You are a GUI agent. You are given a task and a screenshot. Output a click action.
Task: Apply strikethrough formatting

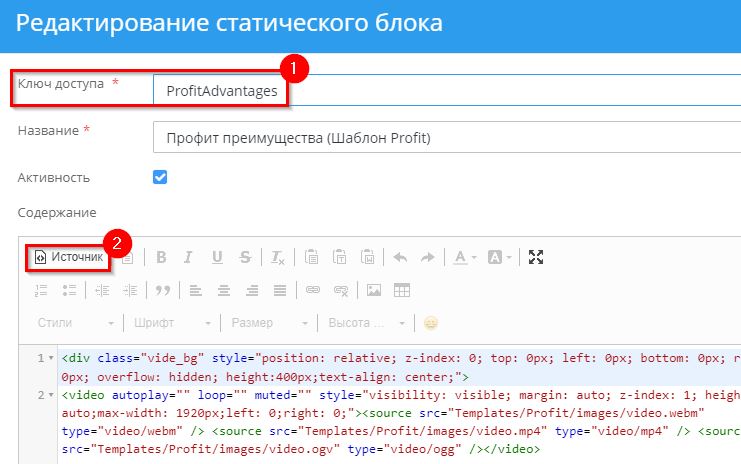point(245,257)
